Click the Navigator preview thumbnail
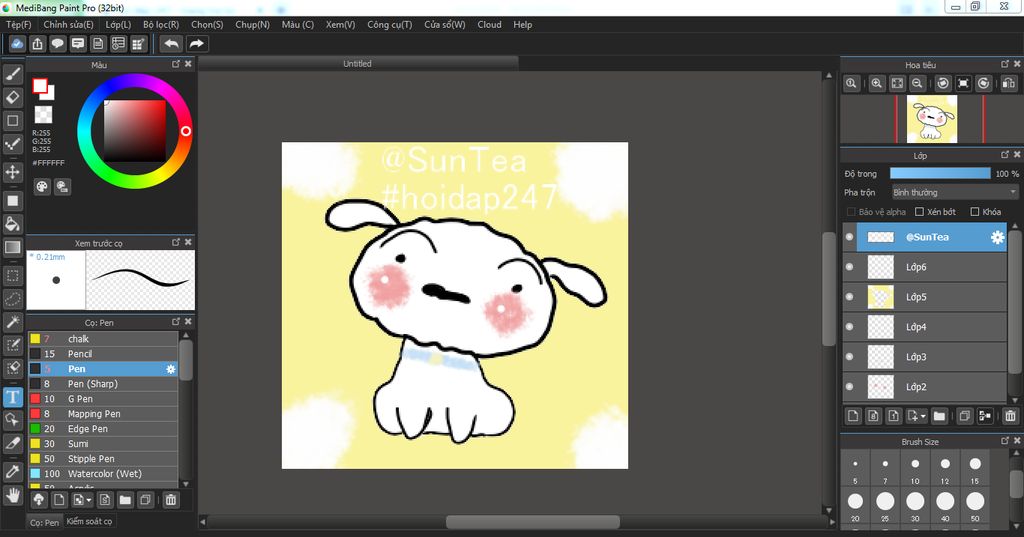1024x537 pixels. (x=932, y=119)
